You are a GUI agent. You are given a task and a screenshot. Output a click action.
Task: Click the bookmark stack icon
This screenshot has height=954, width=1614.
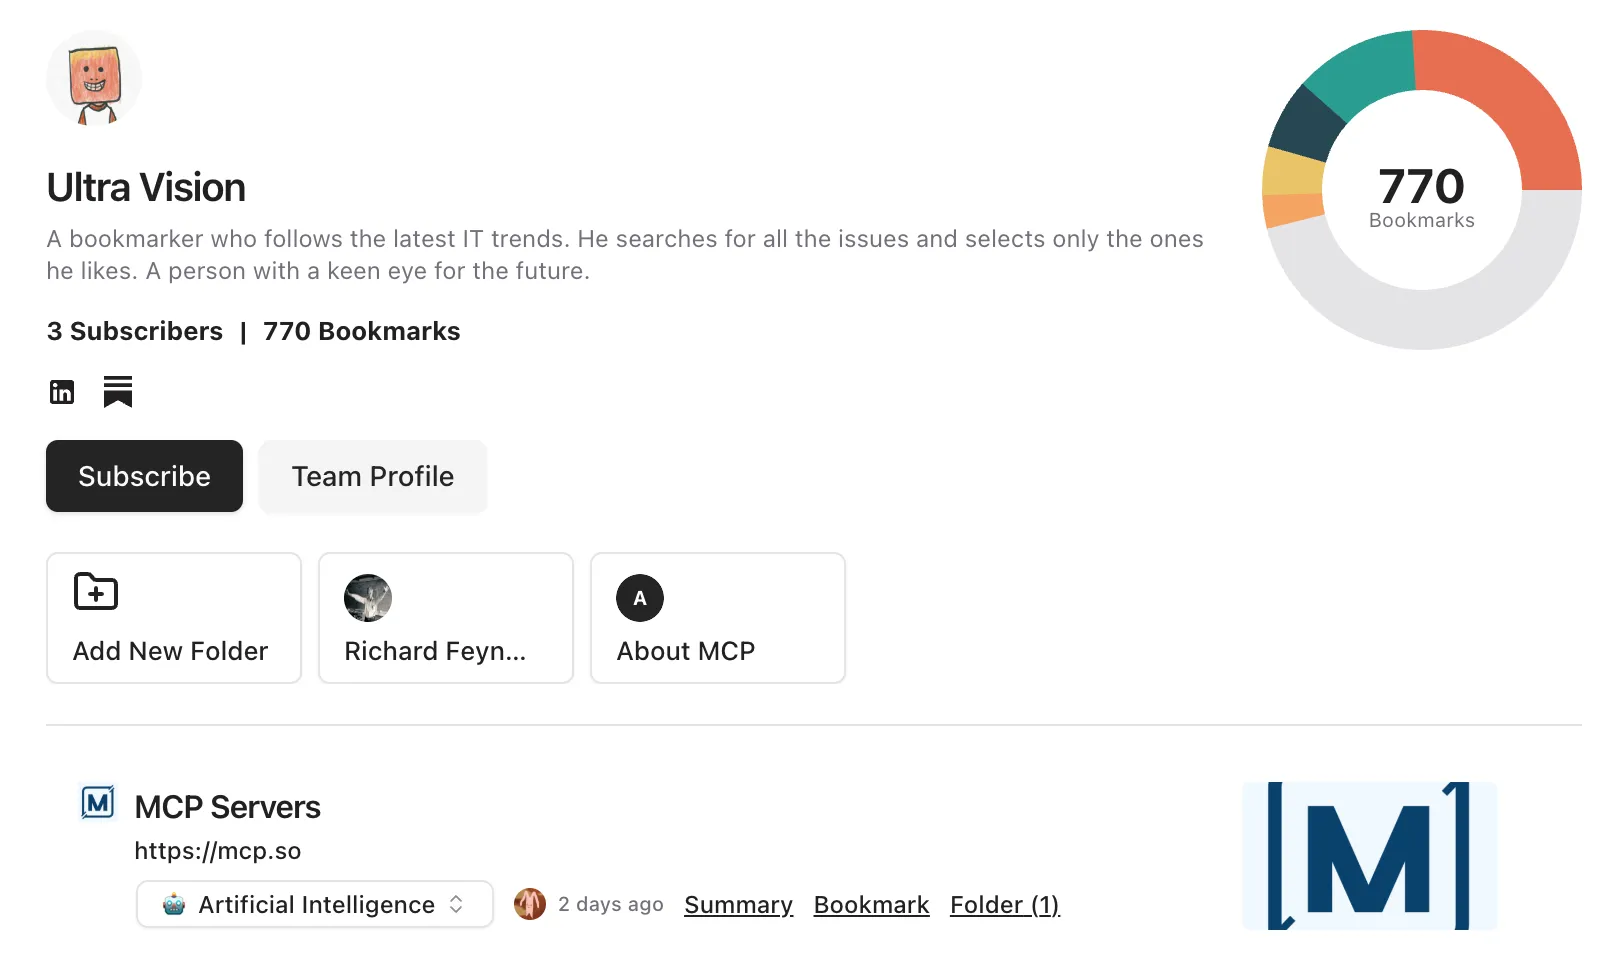118,392
